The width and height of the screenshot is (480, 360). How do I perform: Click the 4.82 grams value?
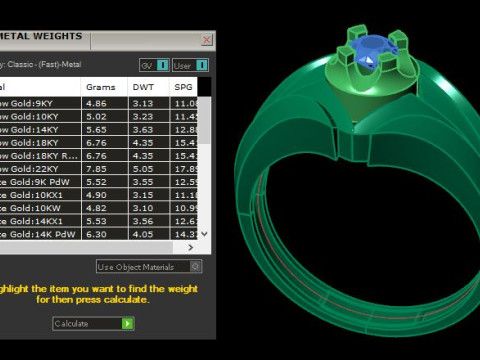point(96,208)
